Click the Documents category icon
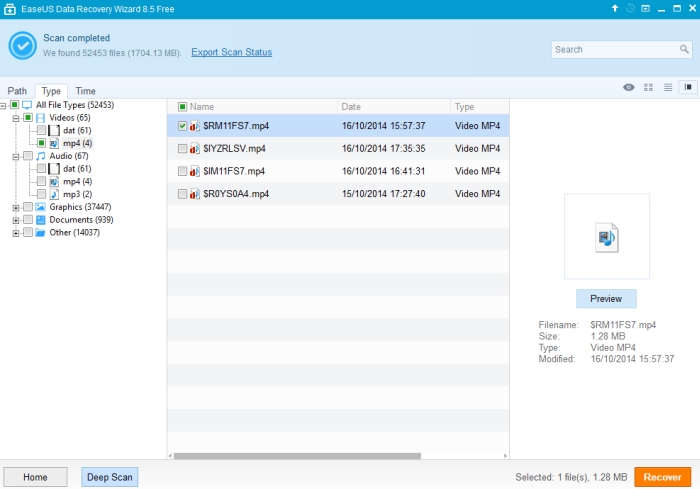 (x=41, y=220)
